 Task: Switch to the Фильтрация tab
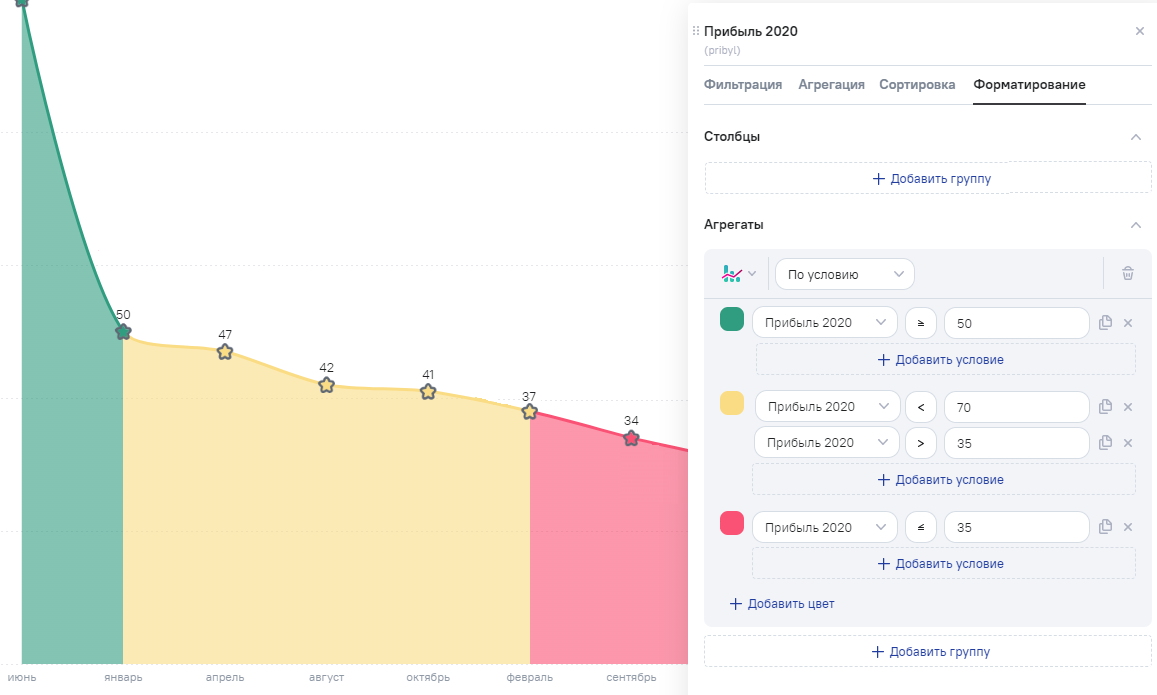click(x=742, y=85)
